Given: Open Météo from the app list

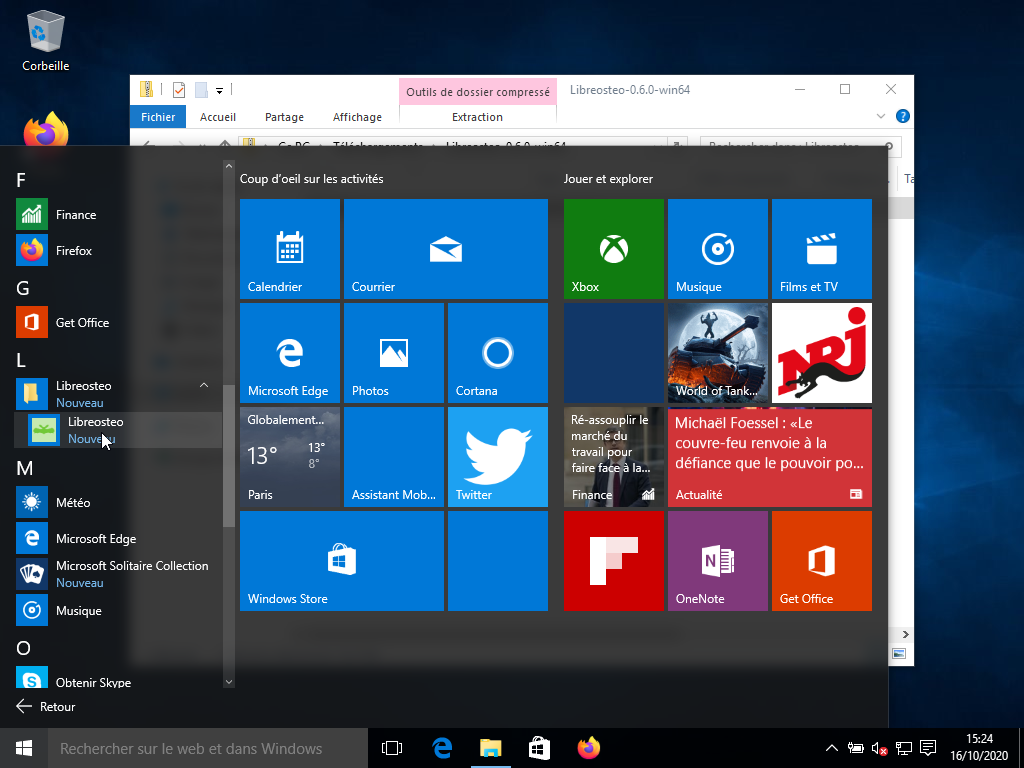Looking at the screenshot, I should click(118, 502).
